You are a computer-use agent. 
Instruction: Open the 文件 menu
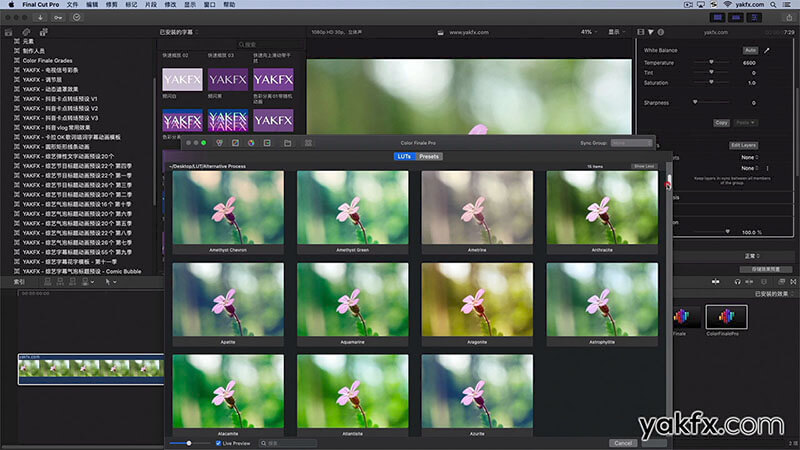pos(72,5)
